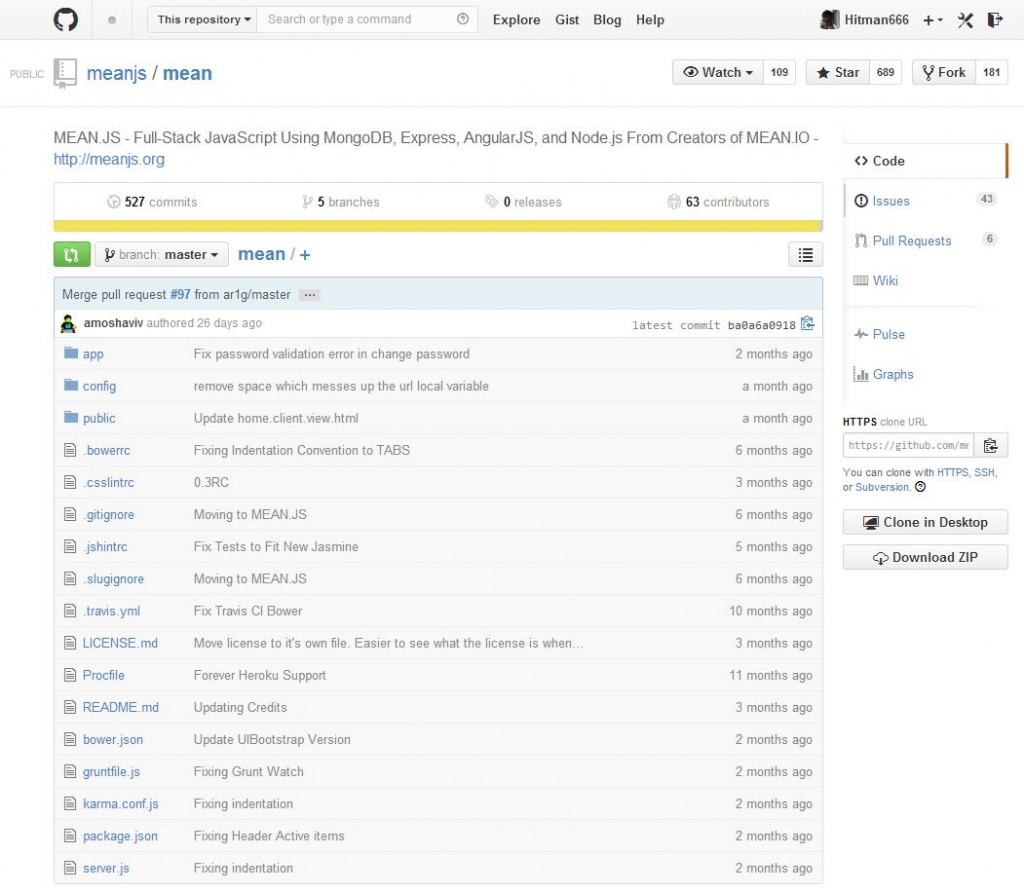Open the Watch notifications dropdown
The height and width of the screenshot is (892, 1024).
coord(718,73)
